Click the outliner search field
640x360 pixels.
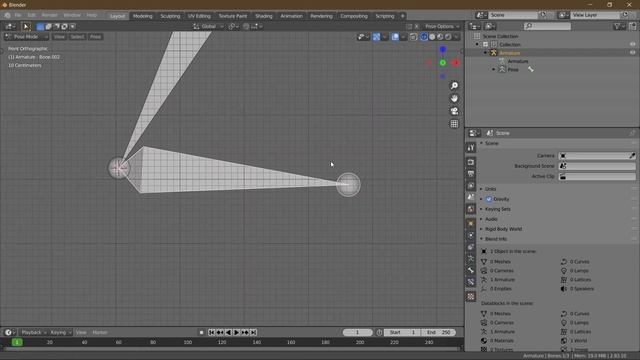pyautogui.click(x=547, y=26)
